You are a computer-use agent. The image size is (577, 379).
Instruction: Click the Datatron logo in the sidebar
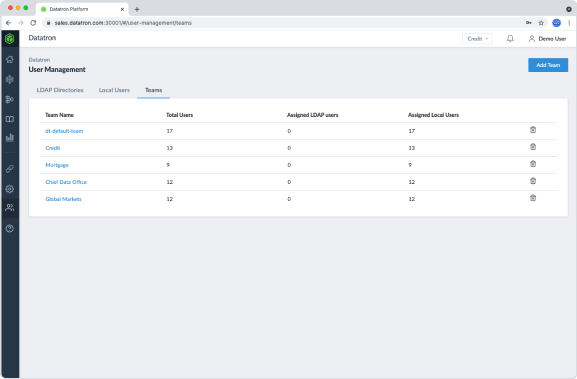click(10, 38)
